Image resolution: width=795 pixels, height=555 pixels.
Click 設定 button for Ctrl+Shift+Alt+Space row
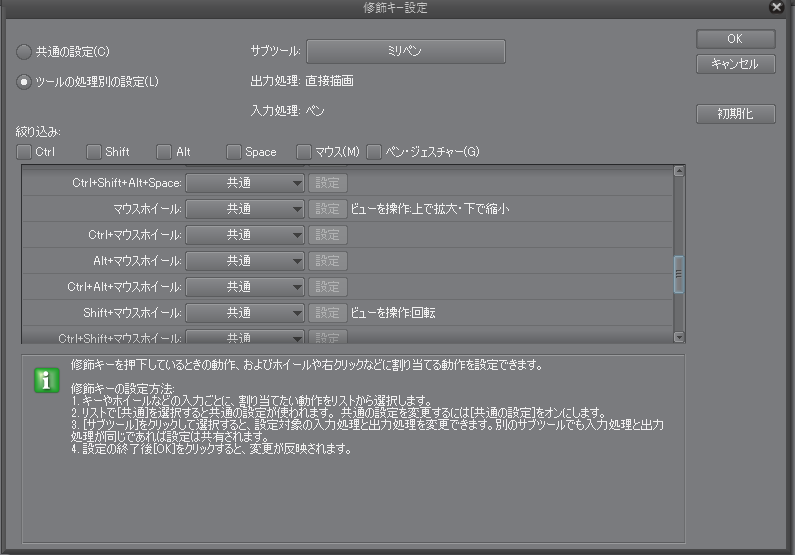(x=328, y=183)
